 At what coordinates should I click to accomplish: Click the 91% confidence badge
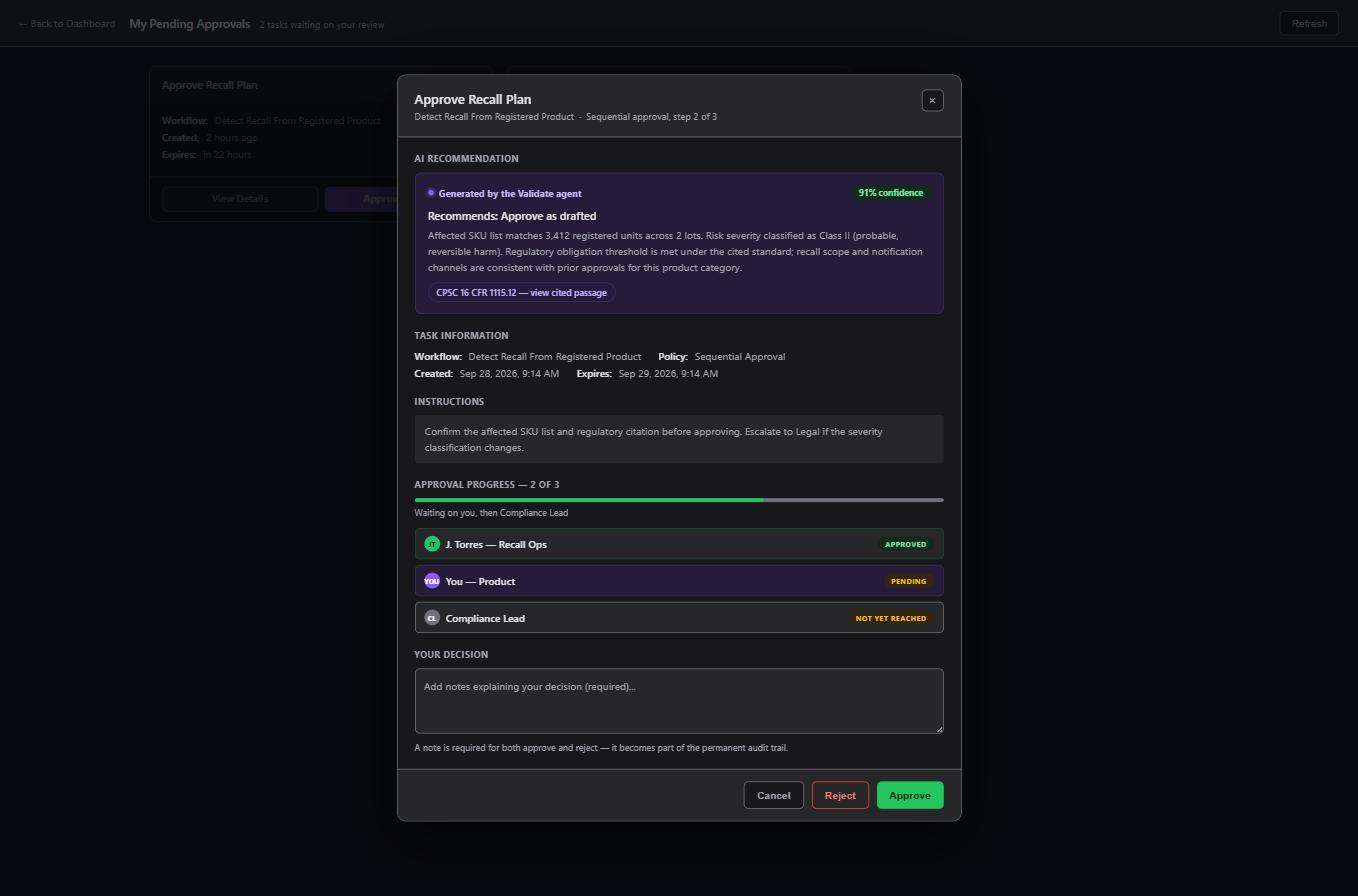(890, 193)
